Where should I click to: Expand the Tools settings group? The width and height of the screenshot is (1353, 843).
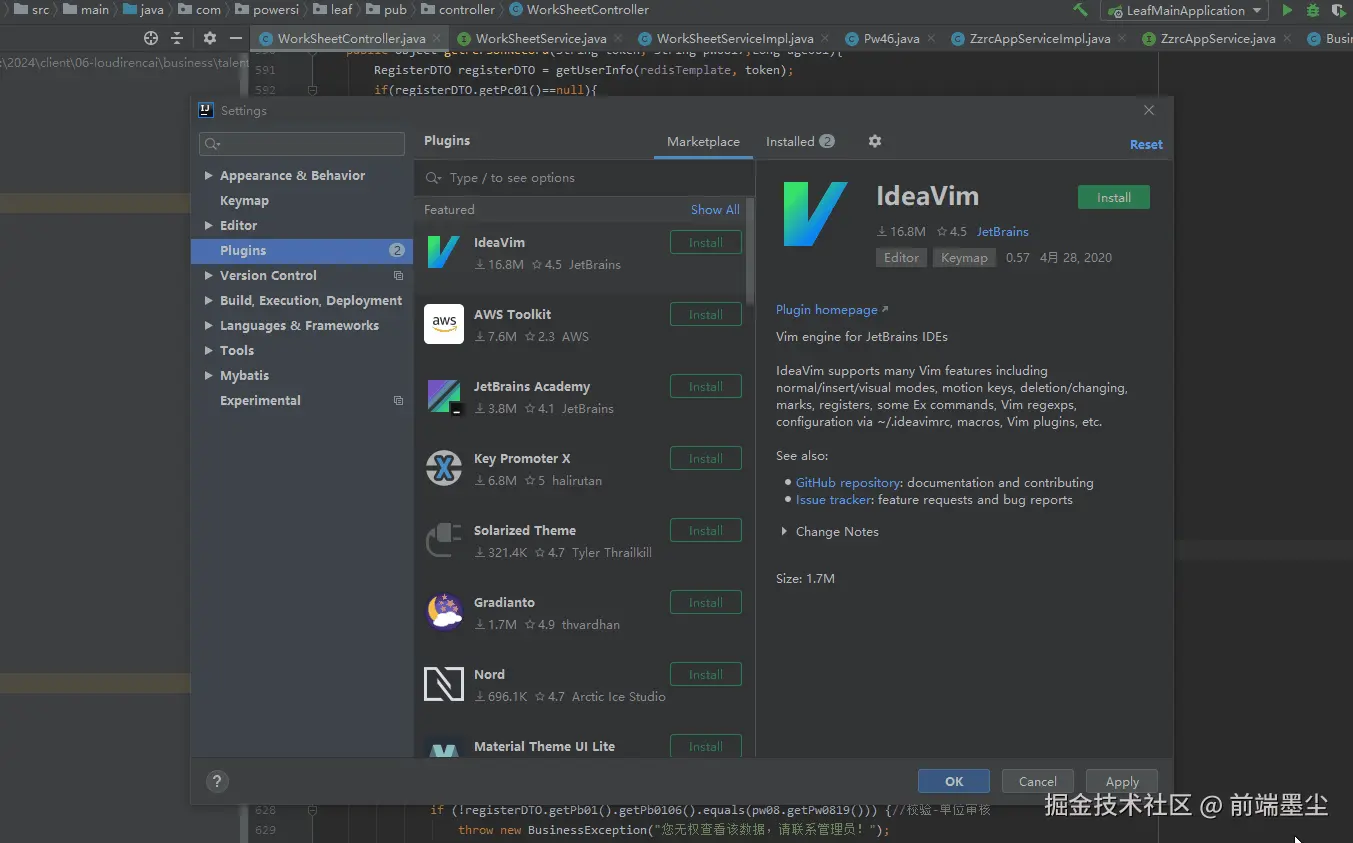point(208,351)
